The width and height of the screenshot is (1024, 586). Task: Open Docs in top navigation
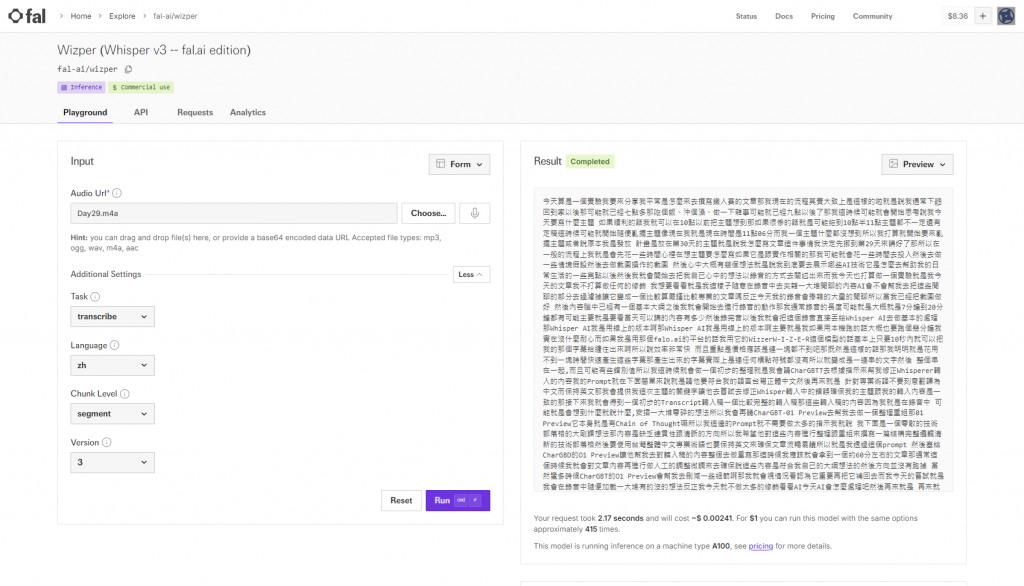pos(784,16)
